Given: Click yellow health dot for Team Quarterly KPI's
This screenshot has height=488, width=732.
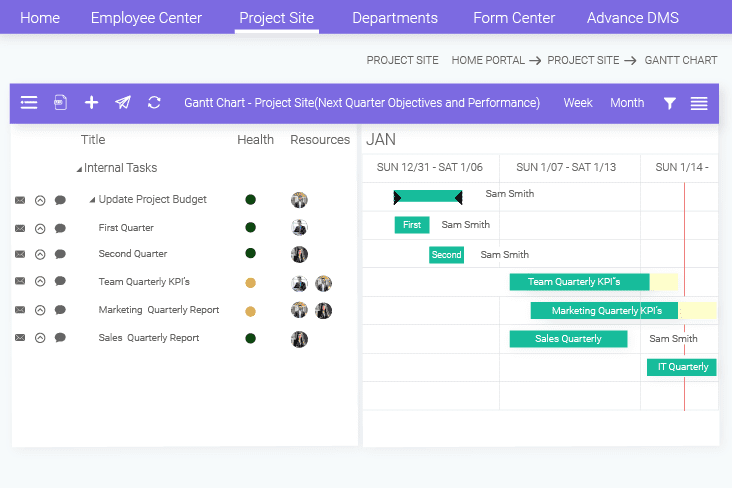Looking at the screenshot, I should [251, 283].
